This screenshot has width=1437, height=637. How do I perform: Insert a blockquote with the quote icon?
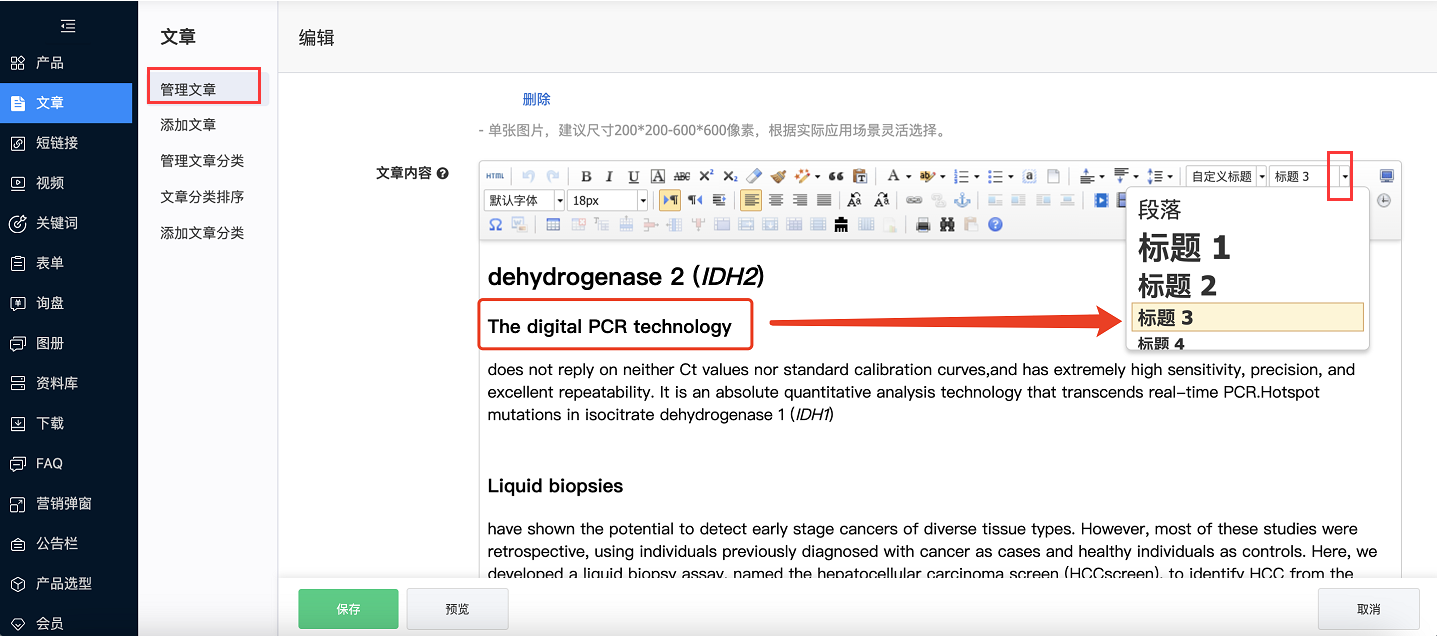(836, 177)
